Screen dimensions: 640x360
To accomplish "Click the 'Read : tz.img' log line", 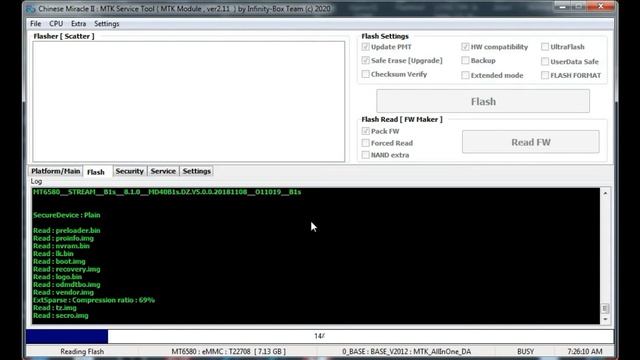I will 55,308.
